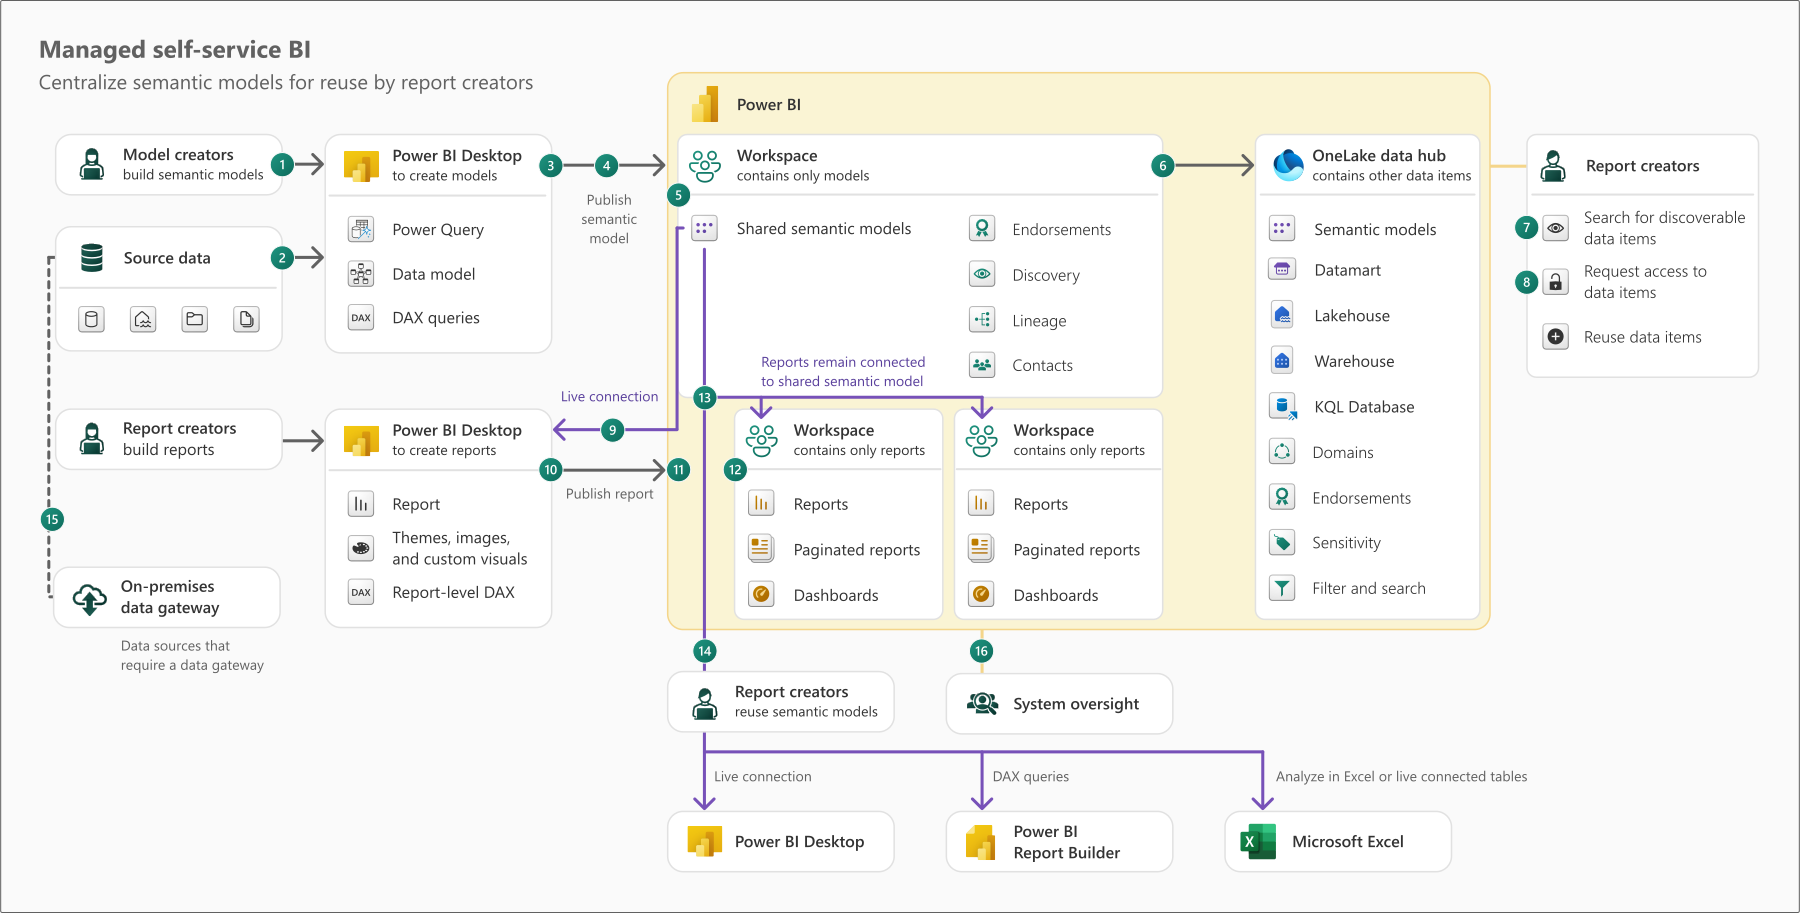Click the Filter and search funnel icon
The height and width of the screenshot is (913, 1800).
tap(1282, 588)
